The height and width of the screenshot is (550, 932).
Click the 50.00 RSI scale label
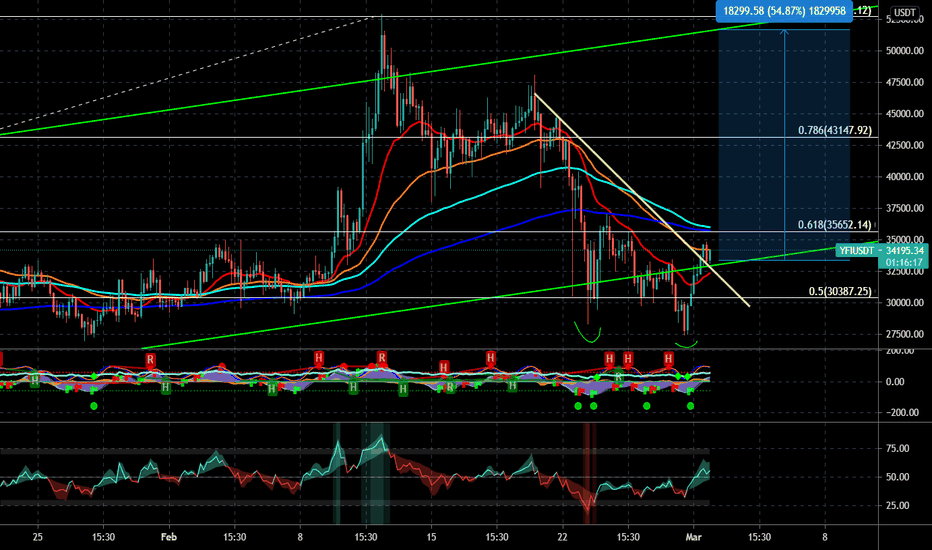click(898, 477)
